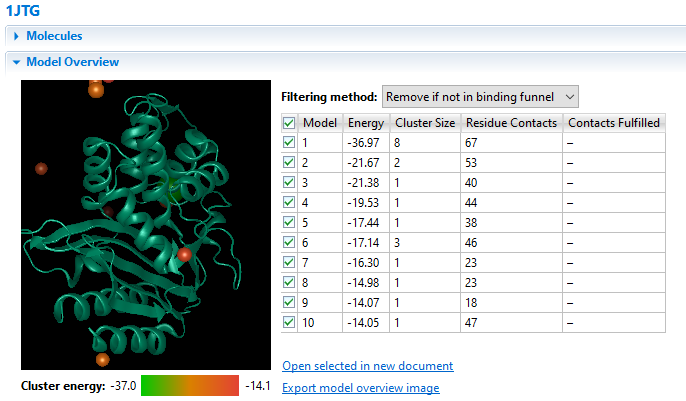The width and height of the screenshot is (686, 401).
Task: Click the Molecules section title
Action: [x=54, y=36]
